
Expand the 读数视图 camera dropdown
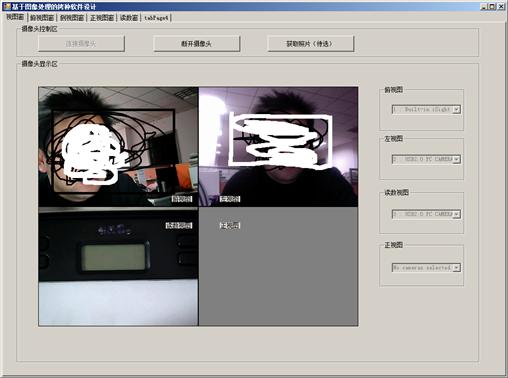coord(426,214)
